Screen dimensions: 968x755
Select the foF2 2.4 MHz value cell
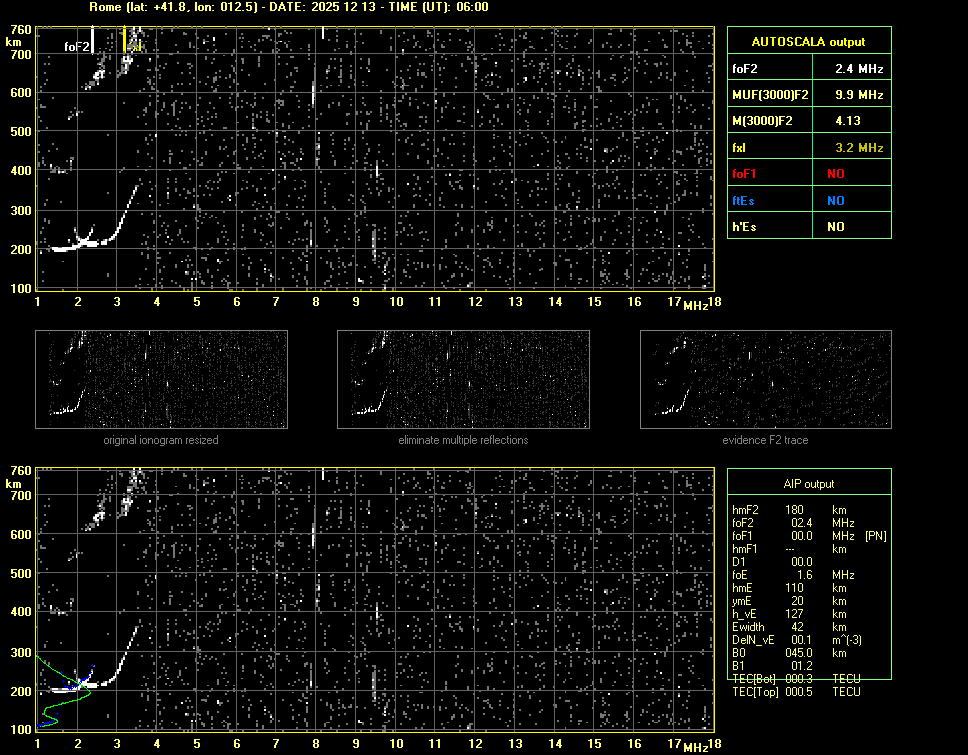[859, 69]
